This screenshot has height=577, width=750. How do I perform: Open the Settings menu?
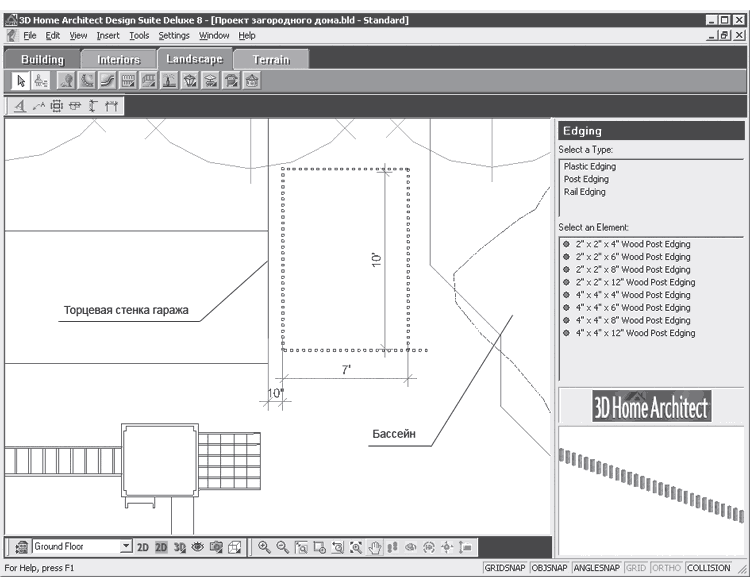point(174,35)
